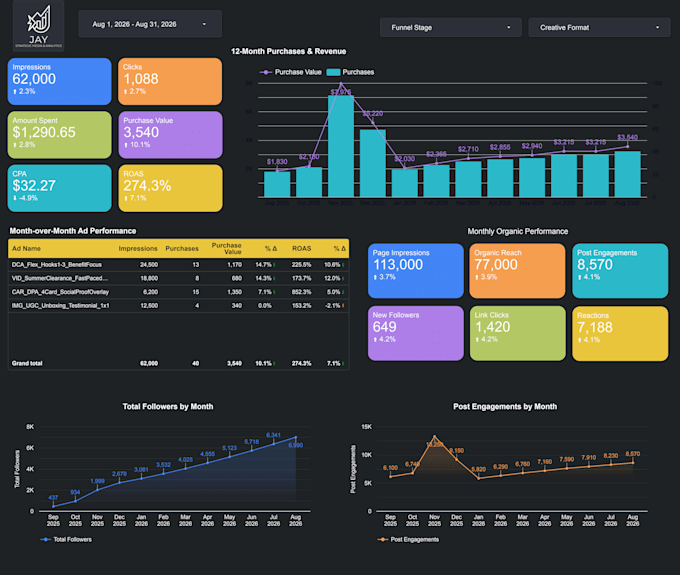Open the Aug 1 – Aug 31, 2026 date range picker

[x=150, y=24]
